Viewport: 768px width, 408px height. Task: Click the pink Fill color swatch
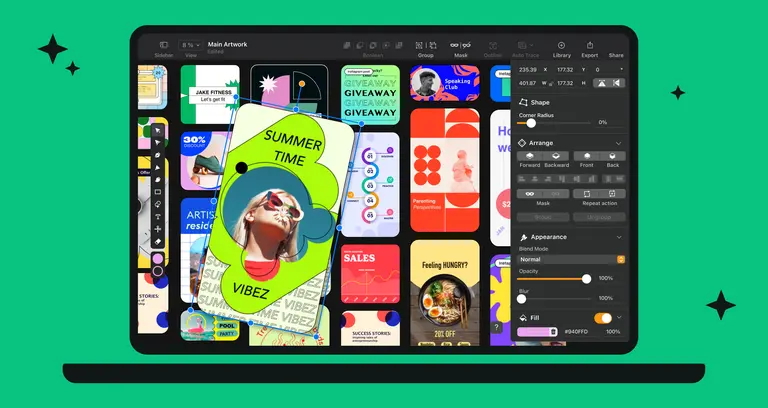click(534, 332)
